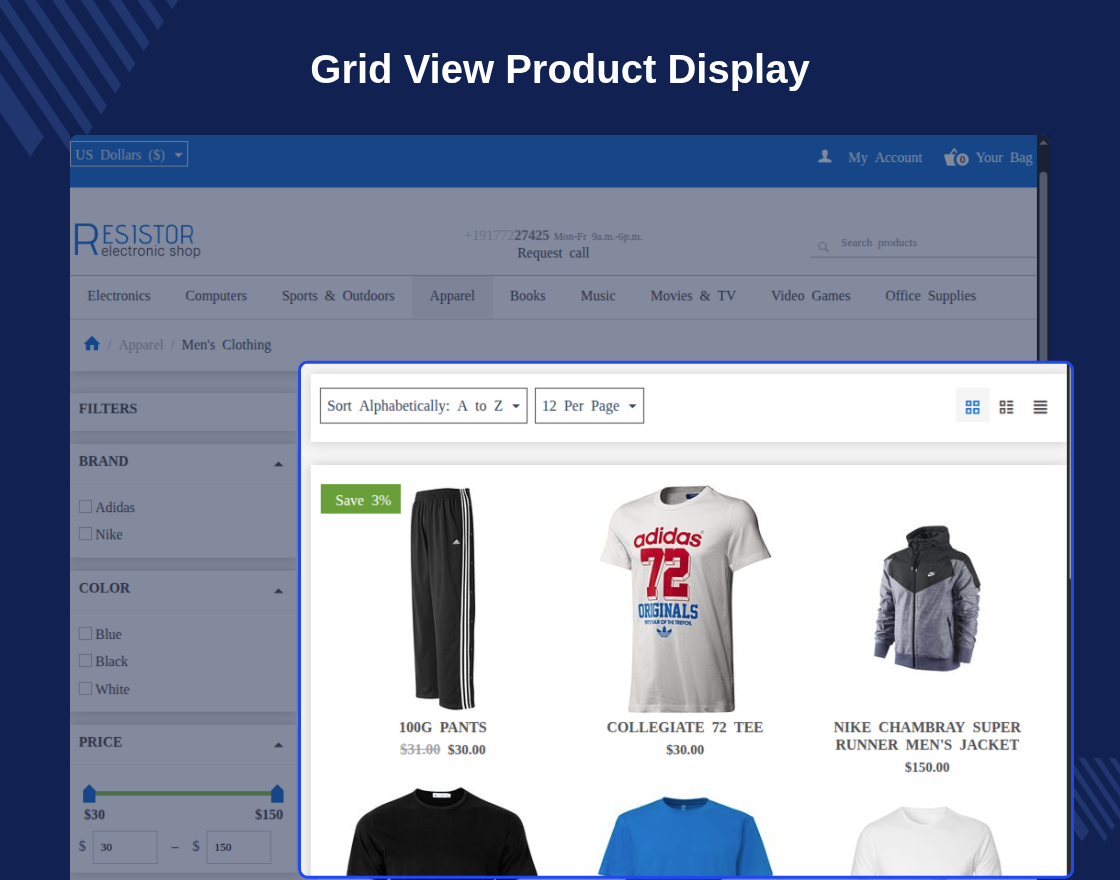Click the Save 3% badge

tap(361, 499)
